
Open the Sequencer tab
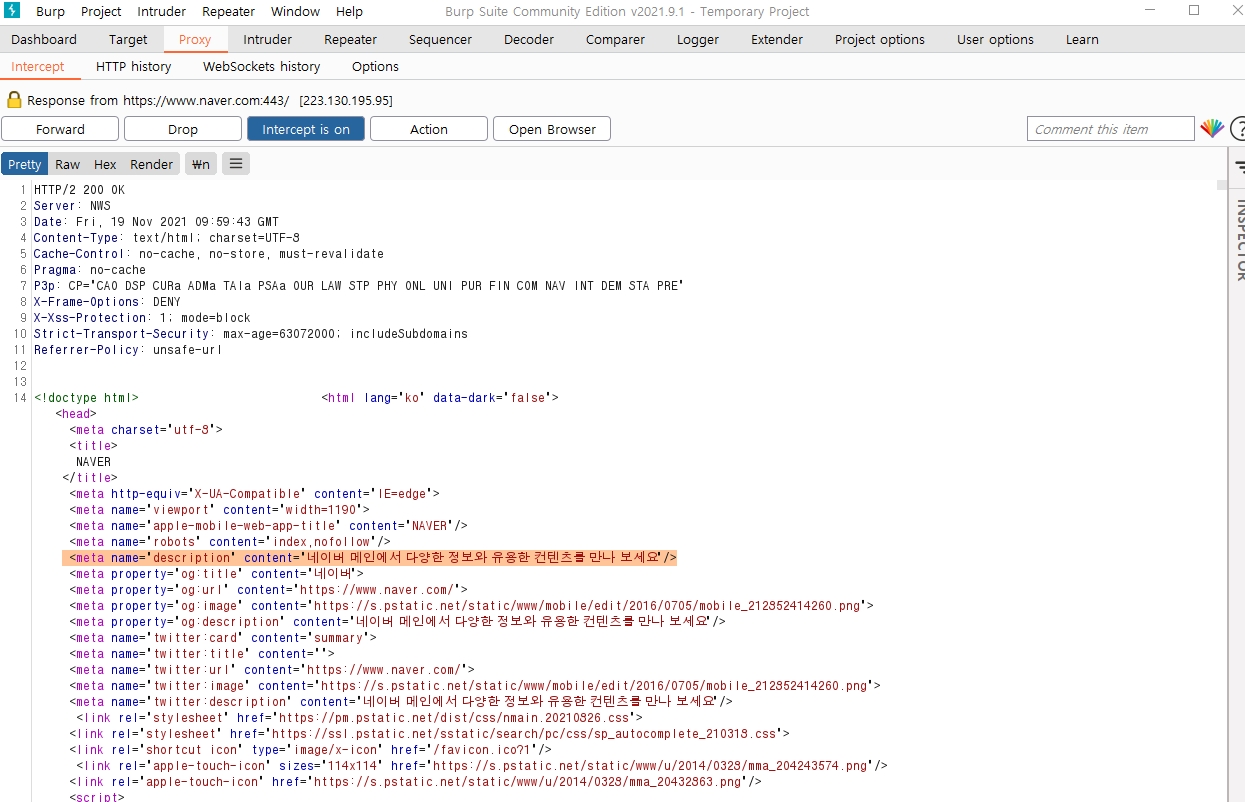coord(440,39)
